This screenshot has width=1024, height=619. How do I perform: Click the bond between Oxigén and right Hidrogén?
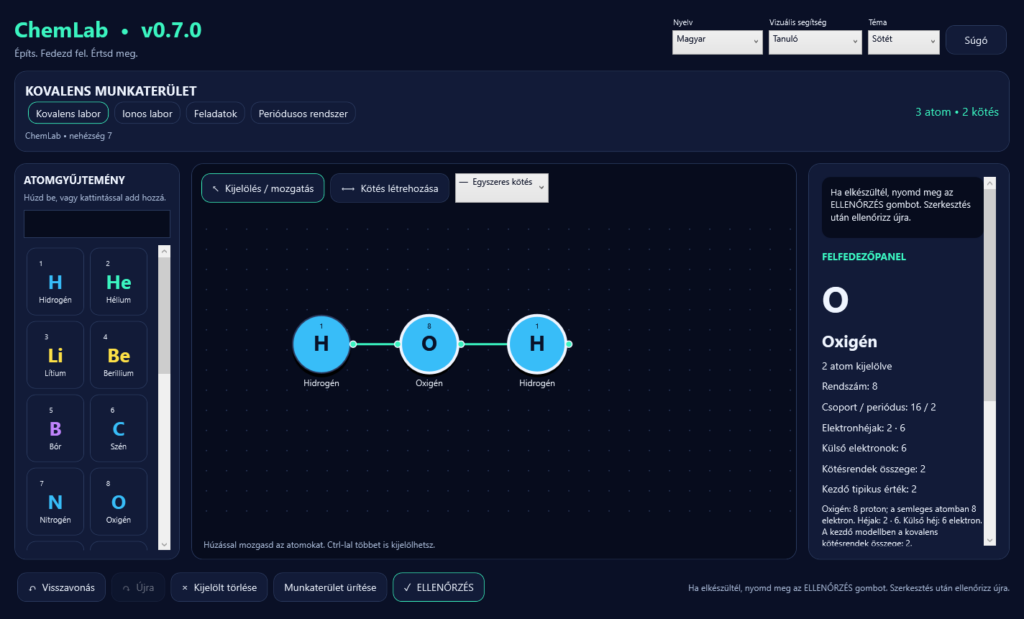click(x=483, y=344)
